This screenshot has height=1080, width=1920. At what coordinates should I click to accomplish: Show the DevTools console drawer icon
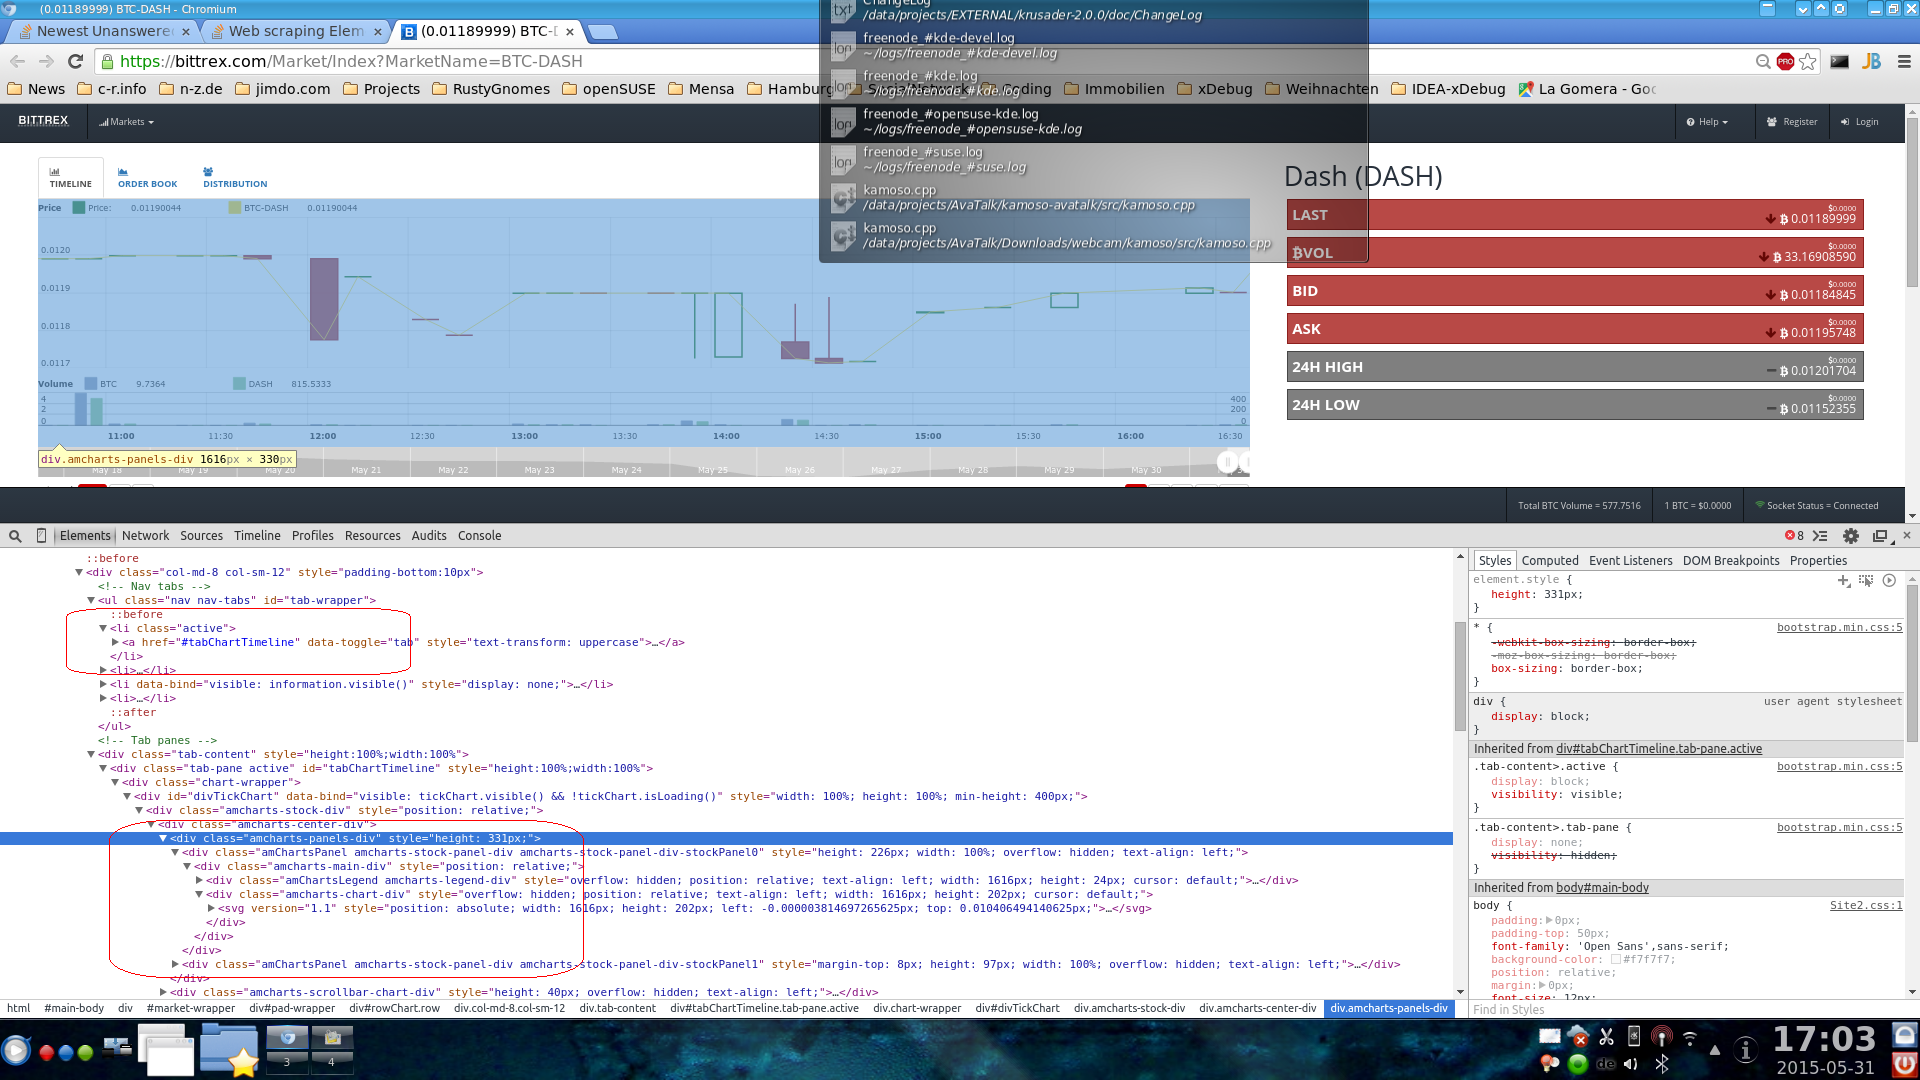(1820, 536)
